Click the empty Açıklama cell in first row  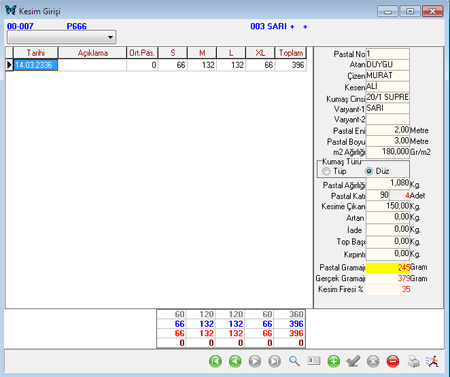[x=92, y=65]
